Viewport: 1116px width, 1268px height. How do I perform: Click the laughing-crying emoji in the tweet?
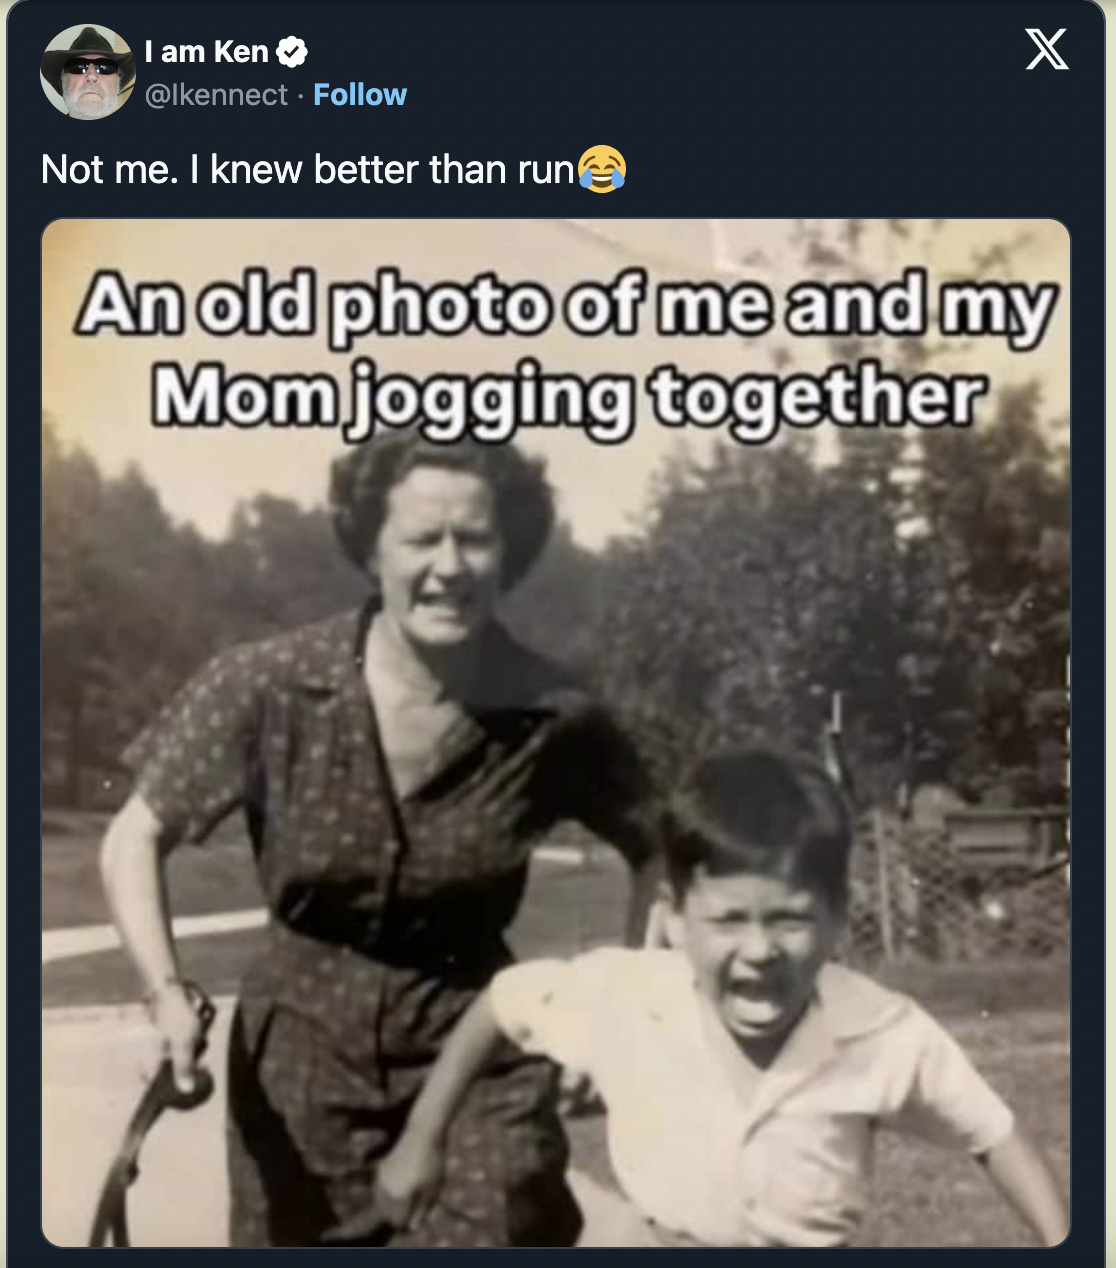coord(602,168)
